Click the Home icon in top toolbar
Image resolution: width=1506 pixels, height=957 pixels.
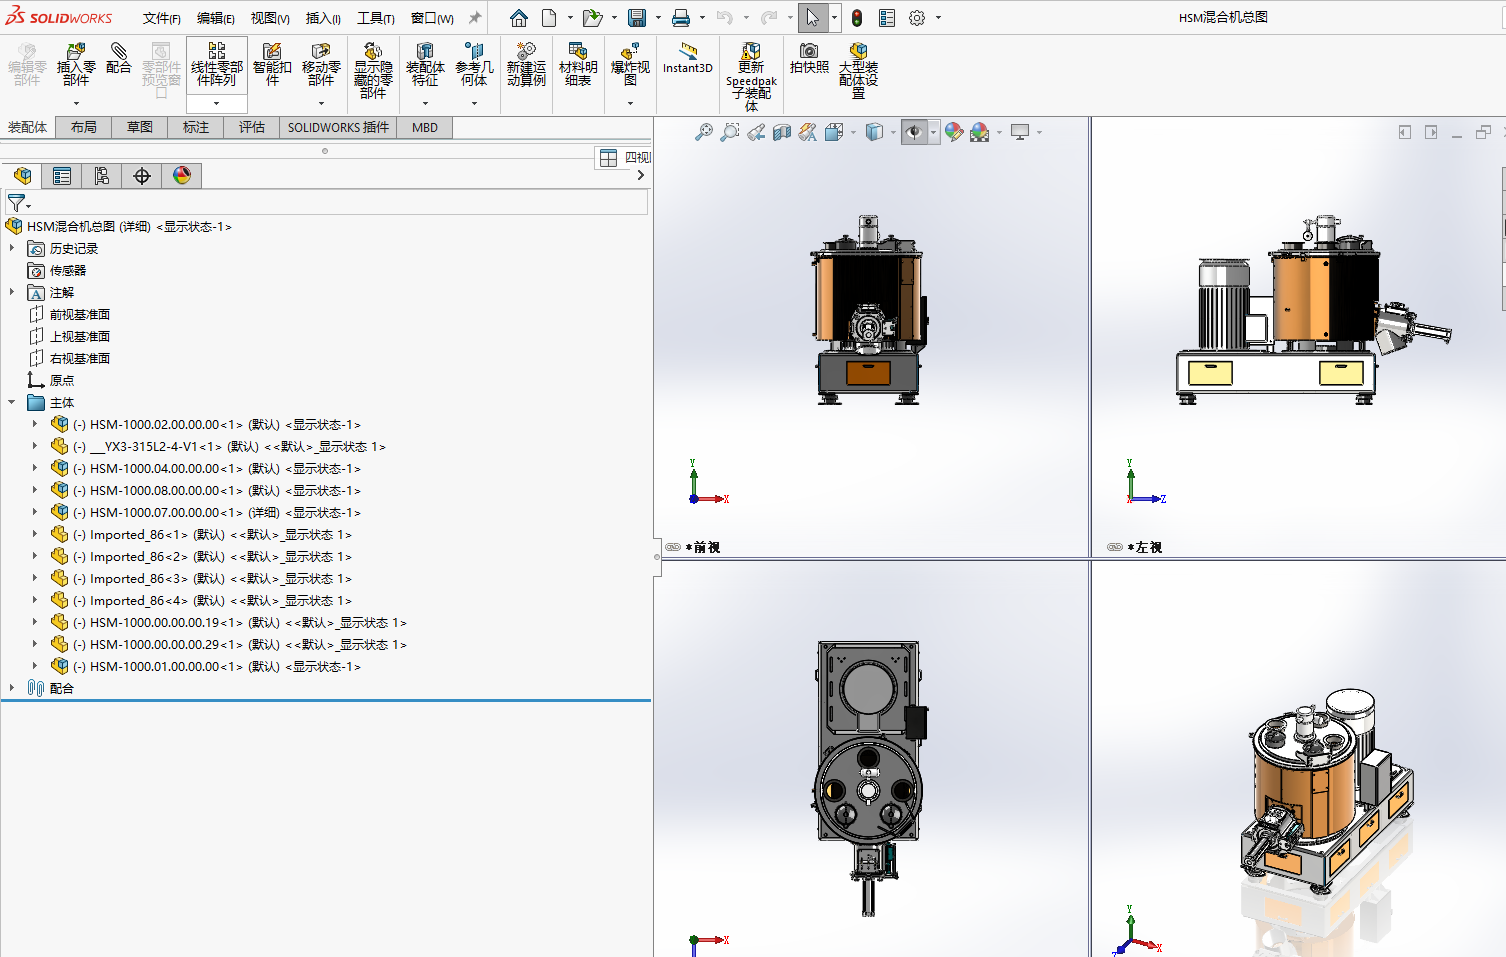(518, 18)
